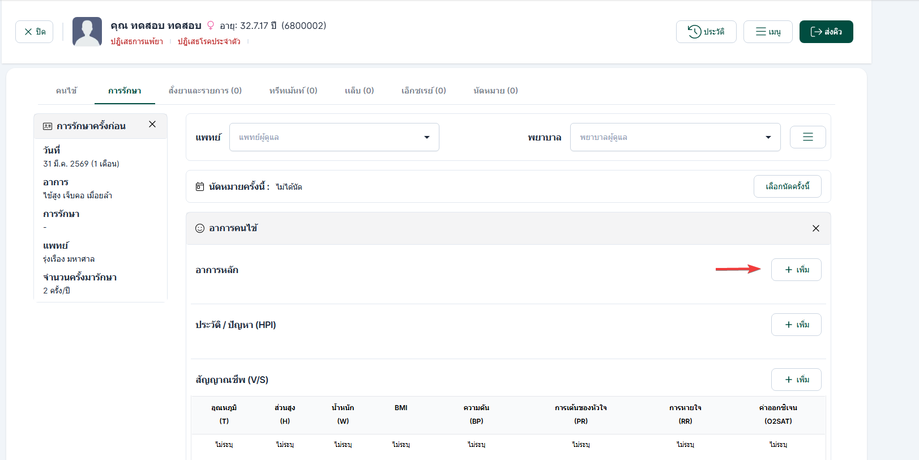Click the 2 ครั้ง/ปี visit count
The height and width of the screenshot is (460, 919).
(x=56, y=290)
